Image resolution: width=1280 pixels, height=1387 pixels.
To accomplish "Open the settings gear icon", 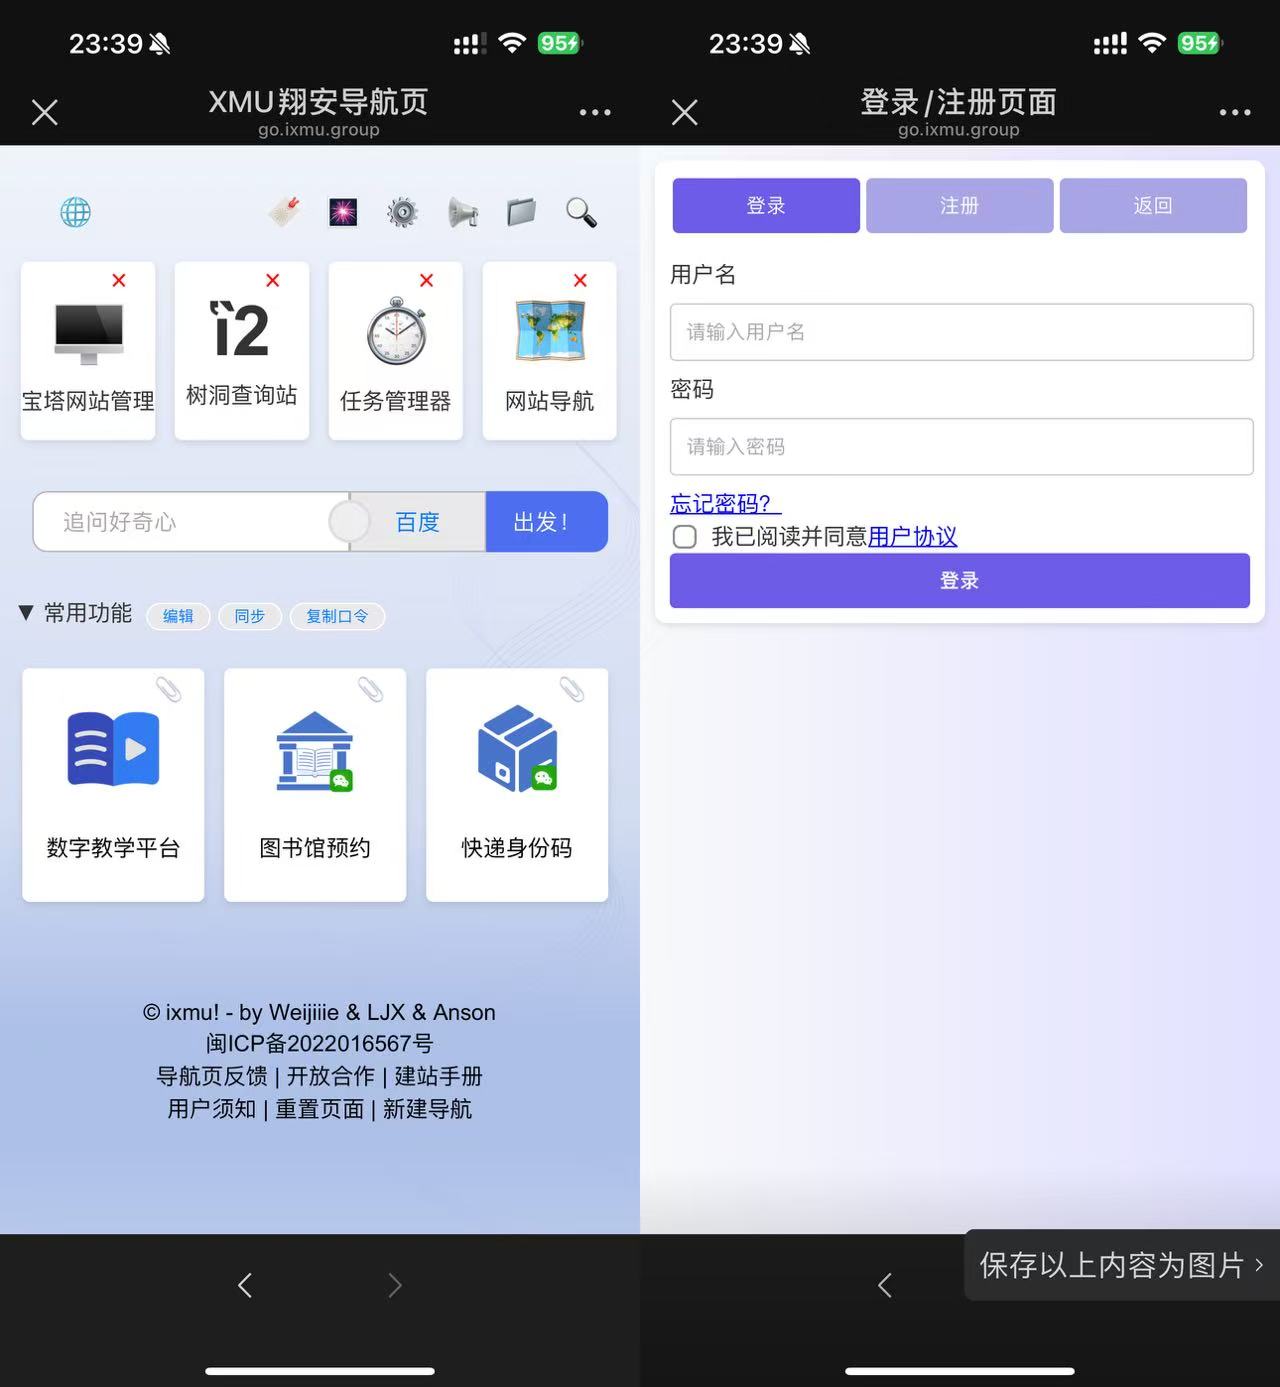I will tap(402, 212).
